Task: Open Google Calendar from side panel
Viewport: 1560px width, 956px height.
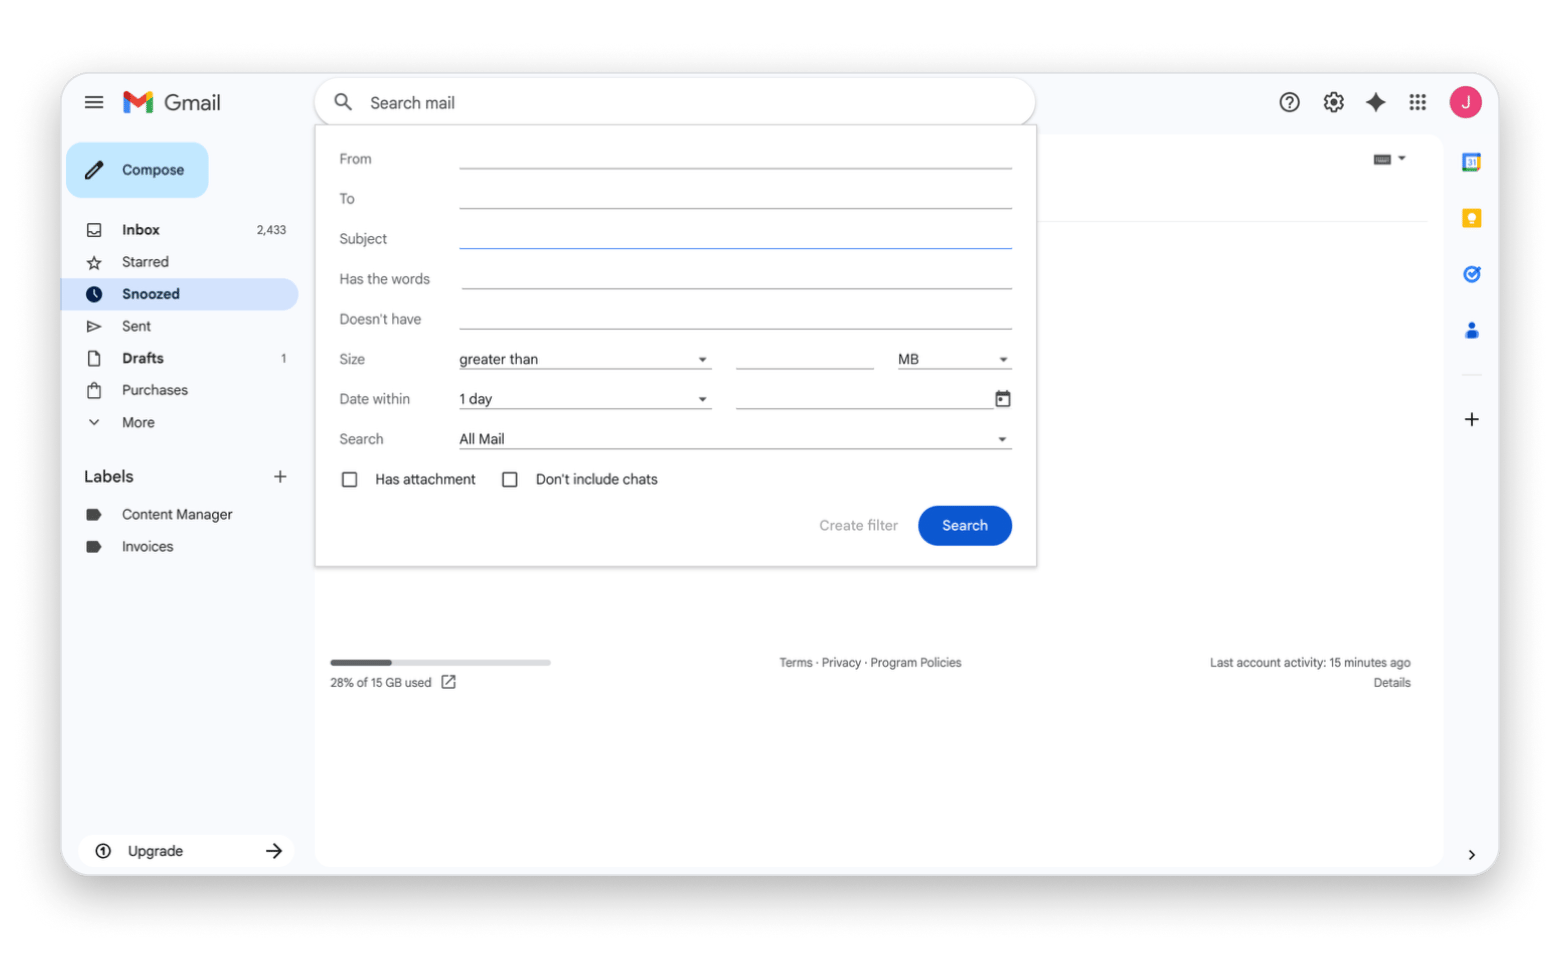Action: (x=1471, y=162)
